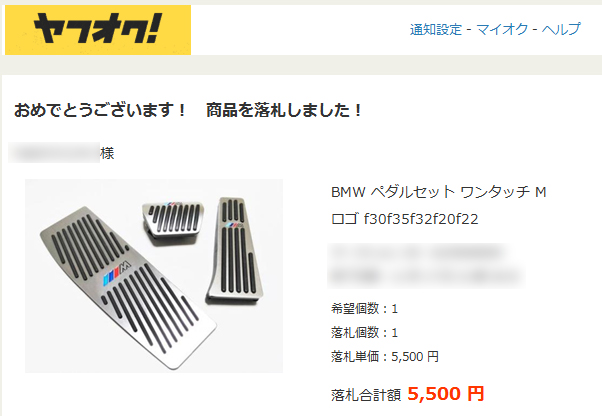Click the 商品を落札しました！ heading text
Viewport: 602px width, 416px height.
(x=284, y=110)
